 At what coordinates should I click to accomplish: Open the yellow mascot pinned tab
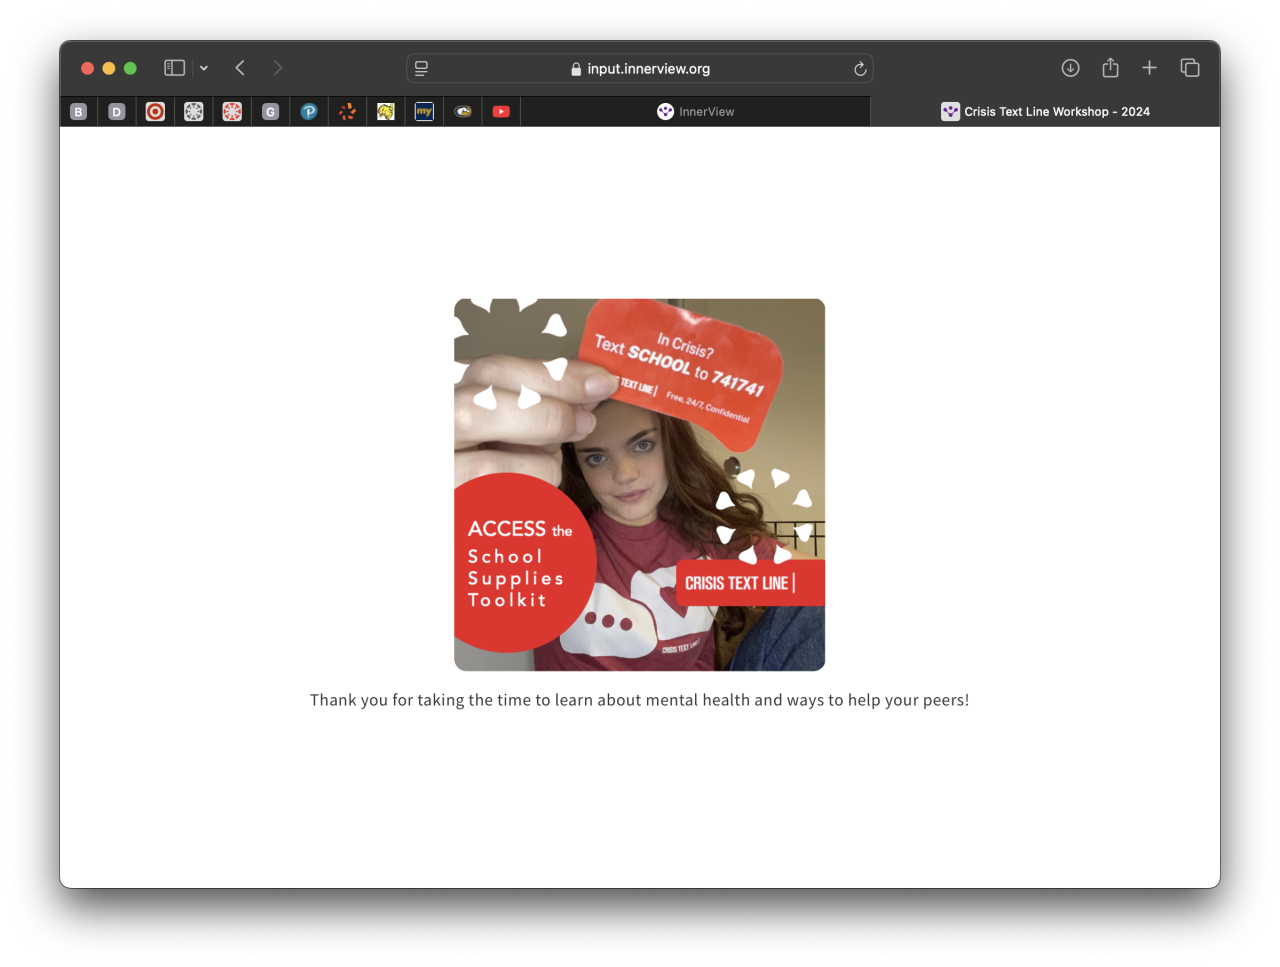click(x=386, y=112)
